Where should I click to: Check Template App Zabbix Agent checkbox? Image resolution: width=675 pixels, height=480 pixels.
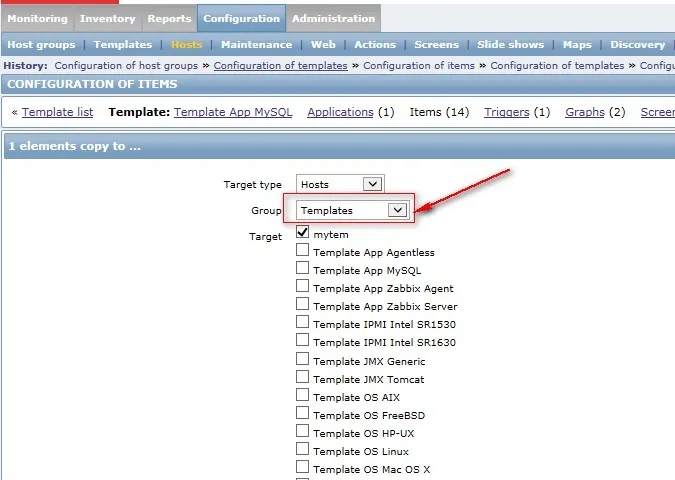302,286
